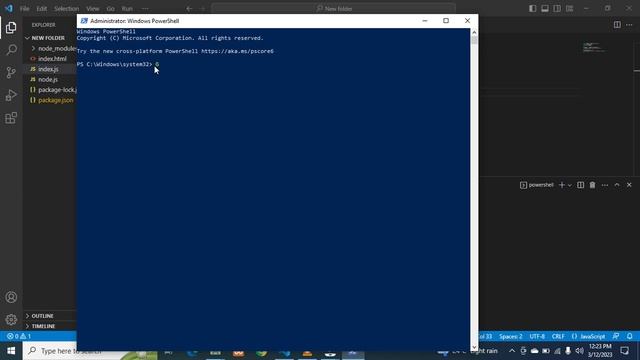Change the UTF-8 encoding setting
640x360 pixels.
pyautogui.click(x=537, y=336)
